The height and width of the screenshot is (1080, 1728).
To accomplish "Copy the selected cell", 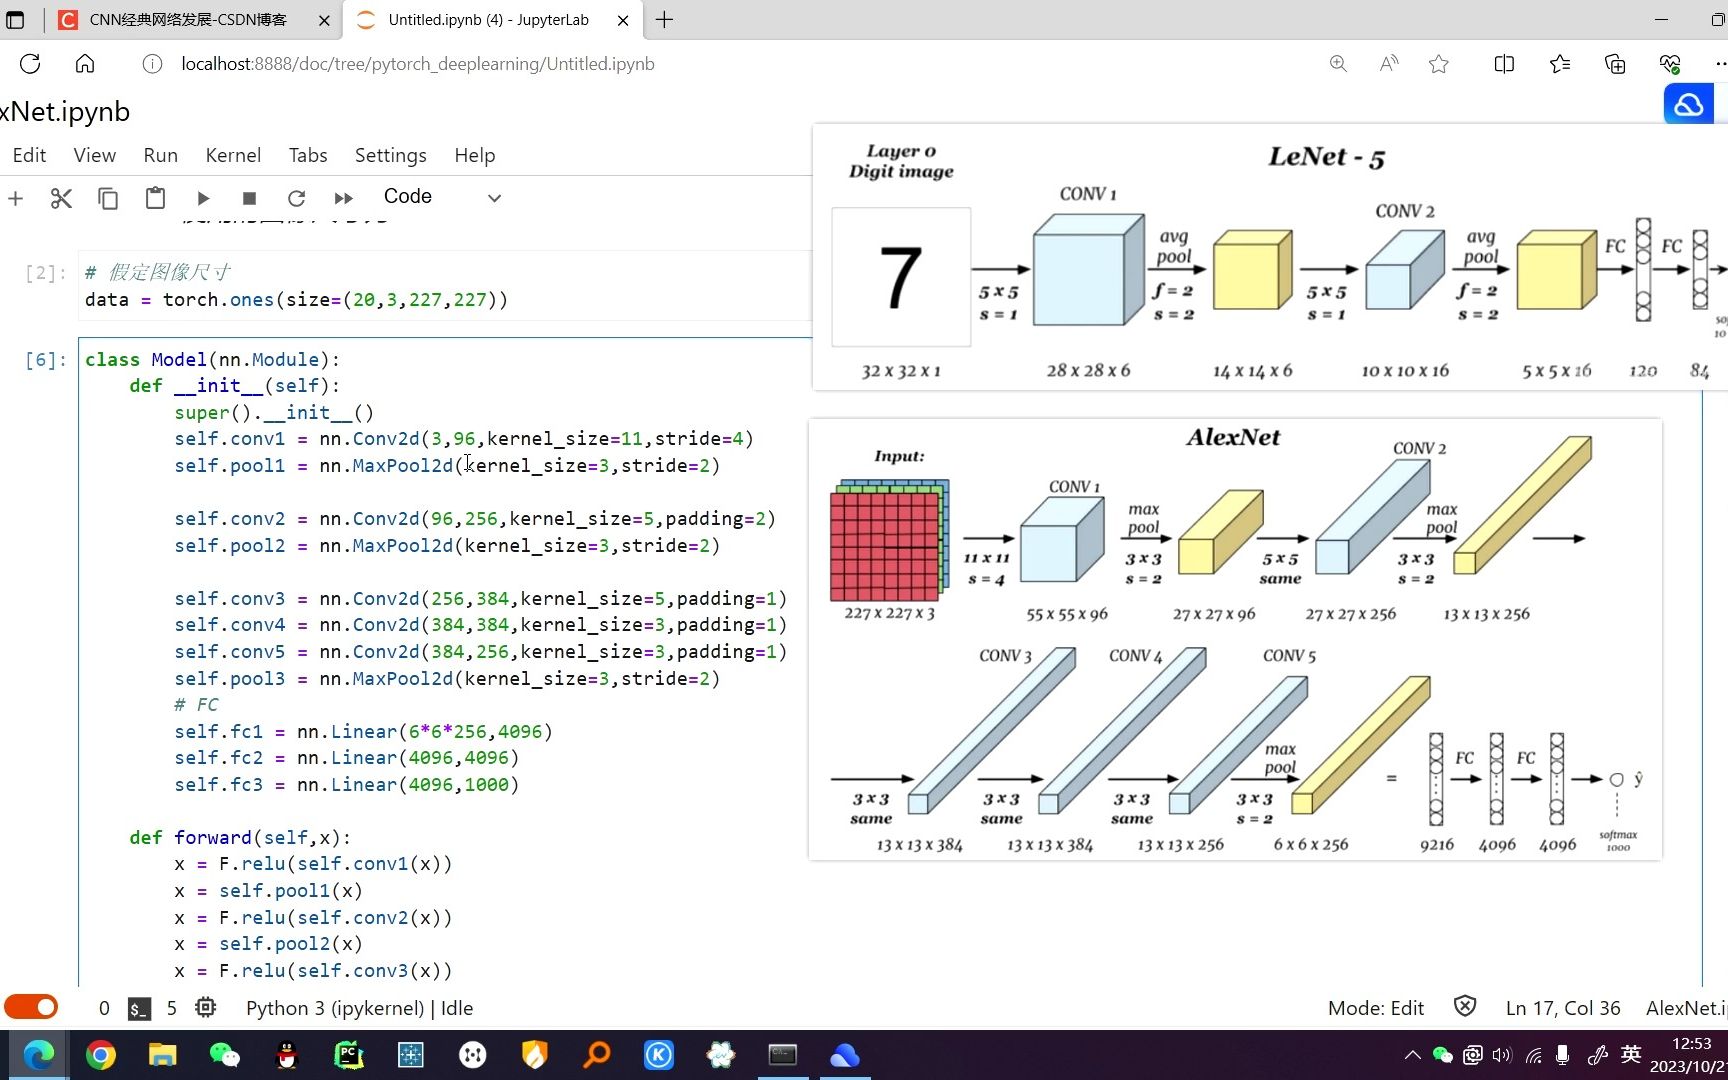I will point(108,198).
